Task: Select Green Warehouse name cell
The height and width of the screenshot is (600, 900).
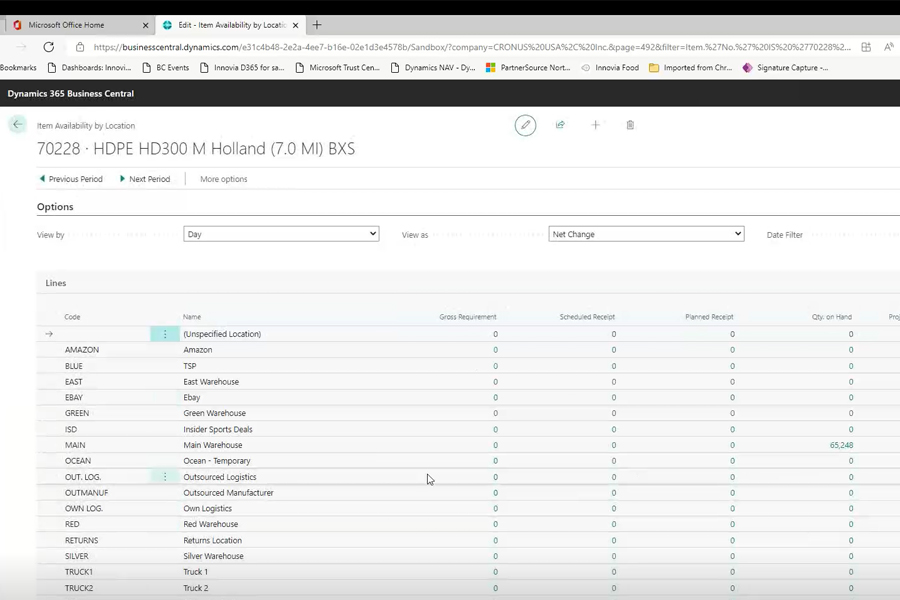Action: click(215, 413)
